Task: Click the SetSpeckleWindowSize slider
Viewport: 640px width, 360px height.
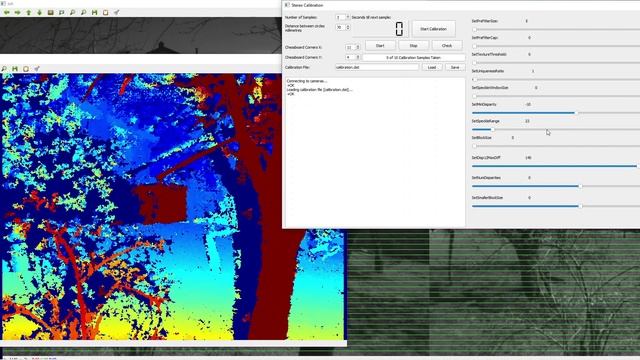Action: pos(556,96)
